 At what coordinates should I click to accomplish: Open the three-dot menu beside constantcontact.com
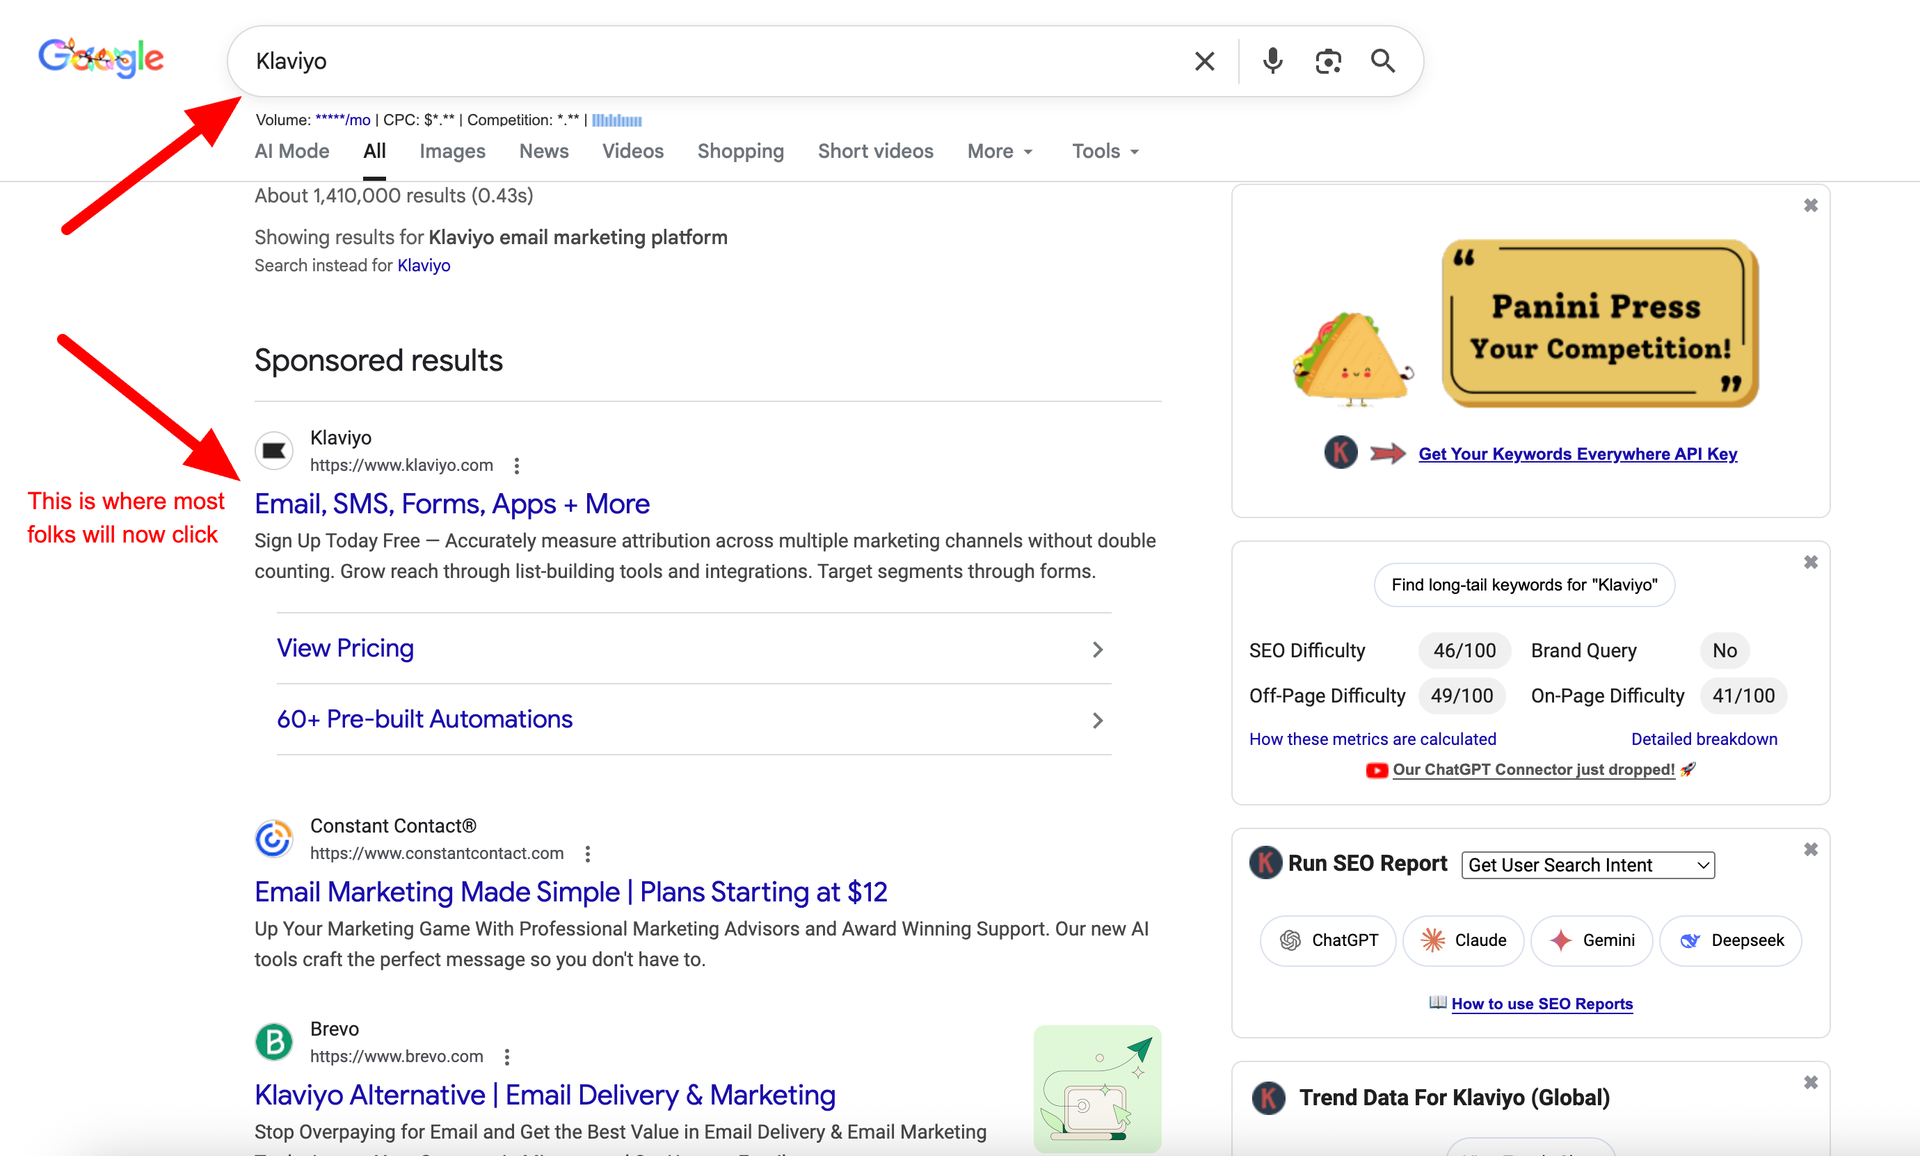[587, 854]
